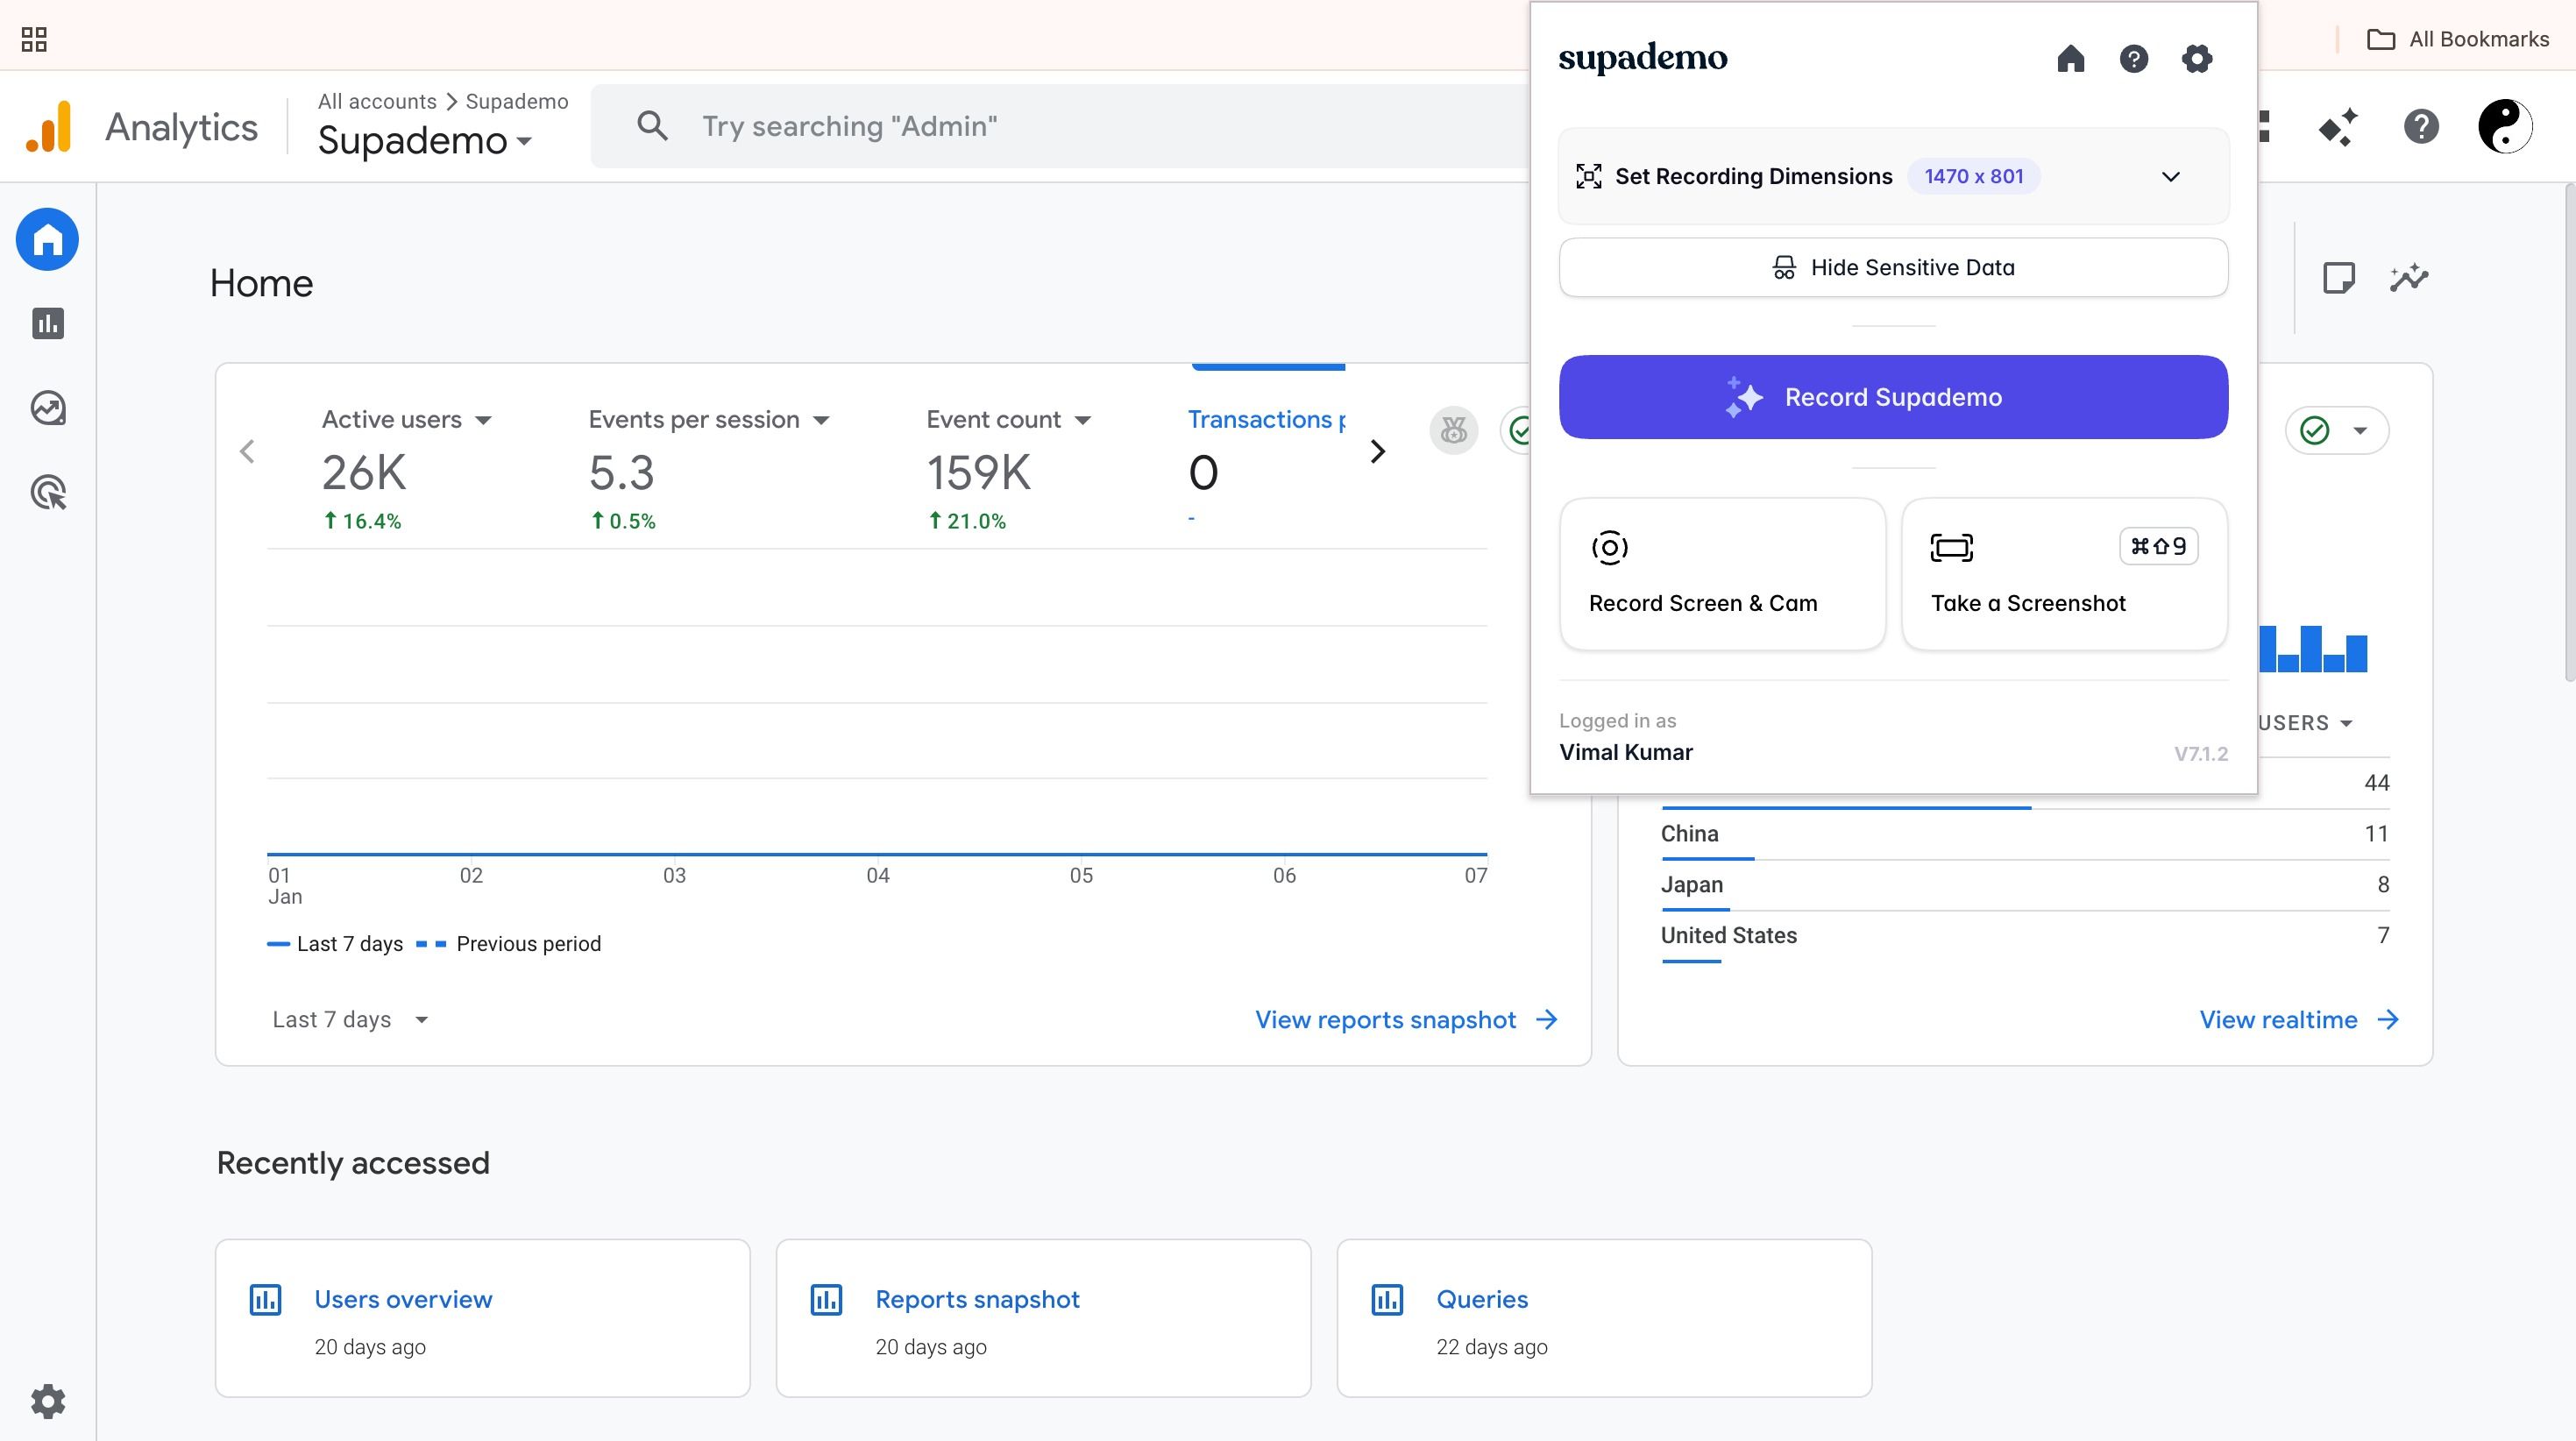2576x1441 pixels.
Task: Click the browser tab groups grid icon
Action: [34, 39]
